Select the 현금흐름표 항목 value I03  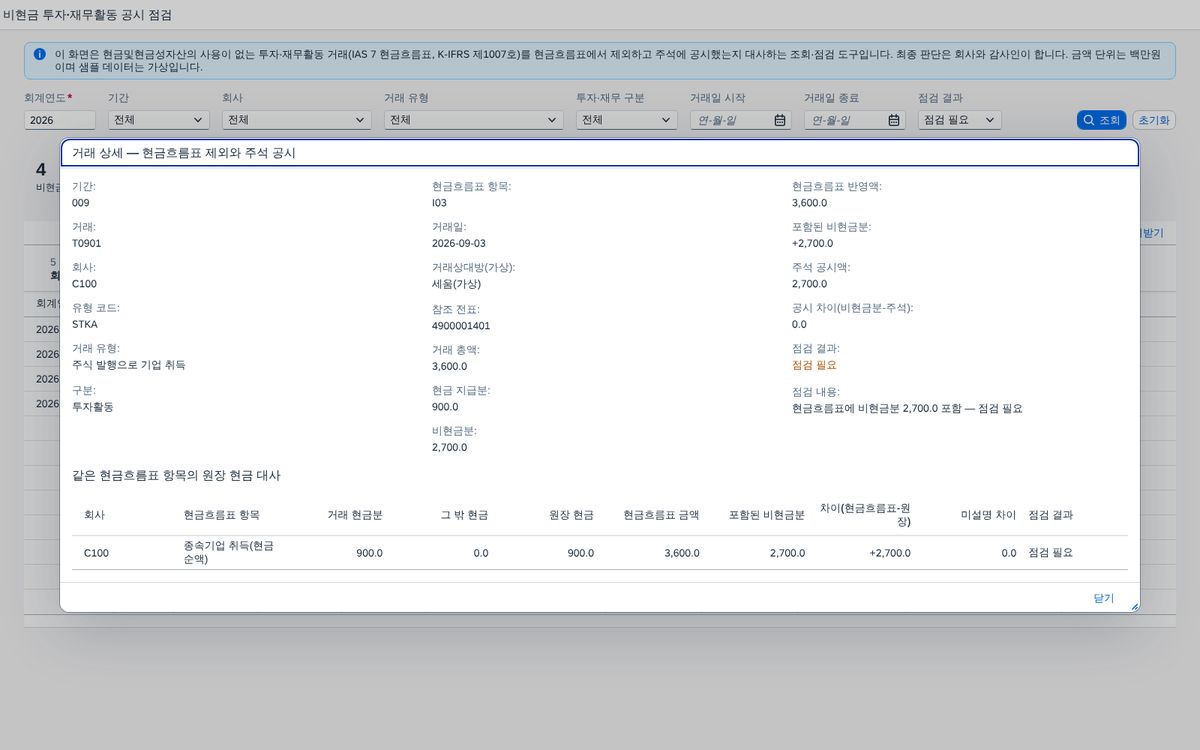coord(439,203)
